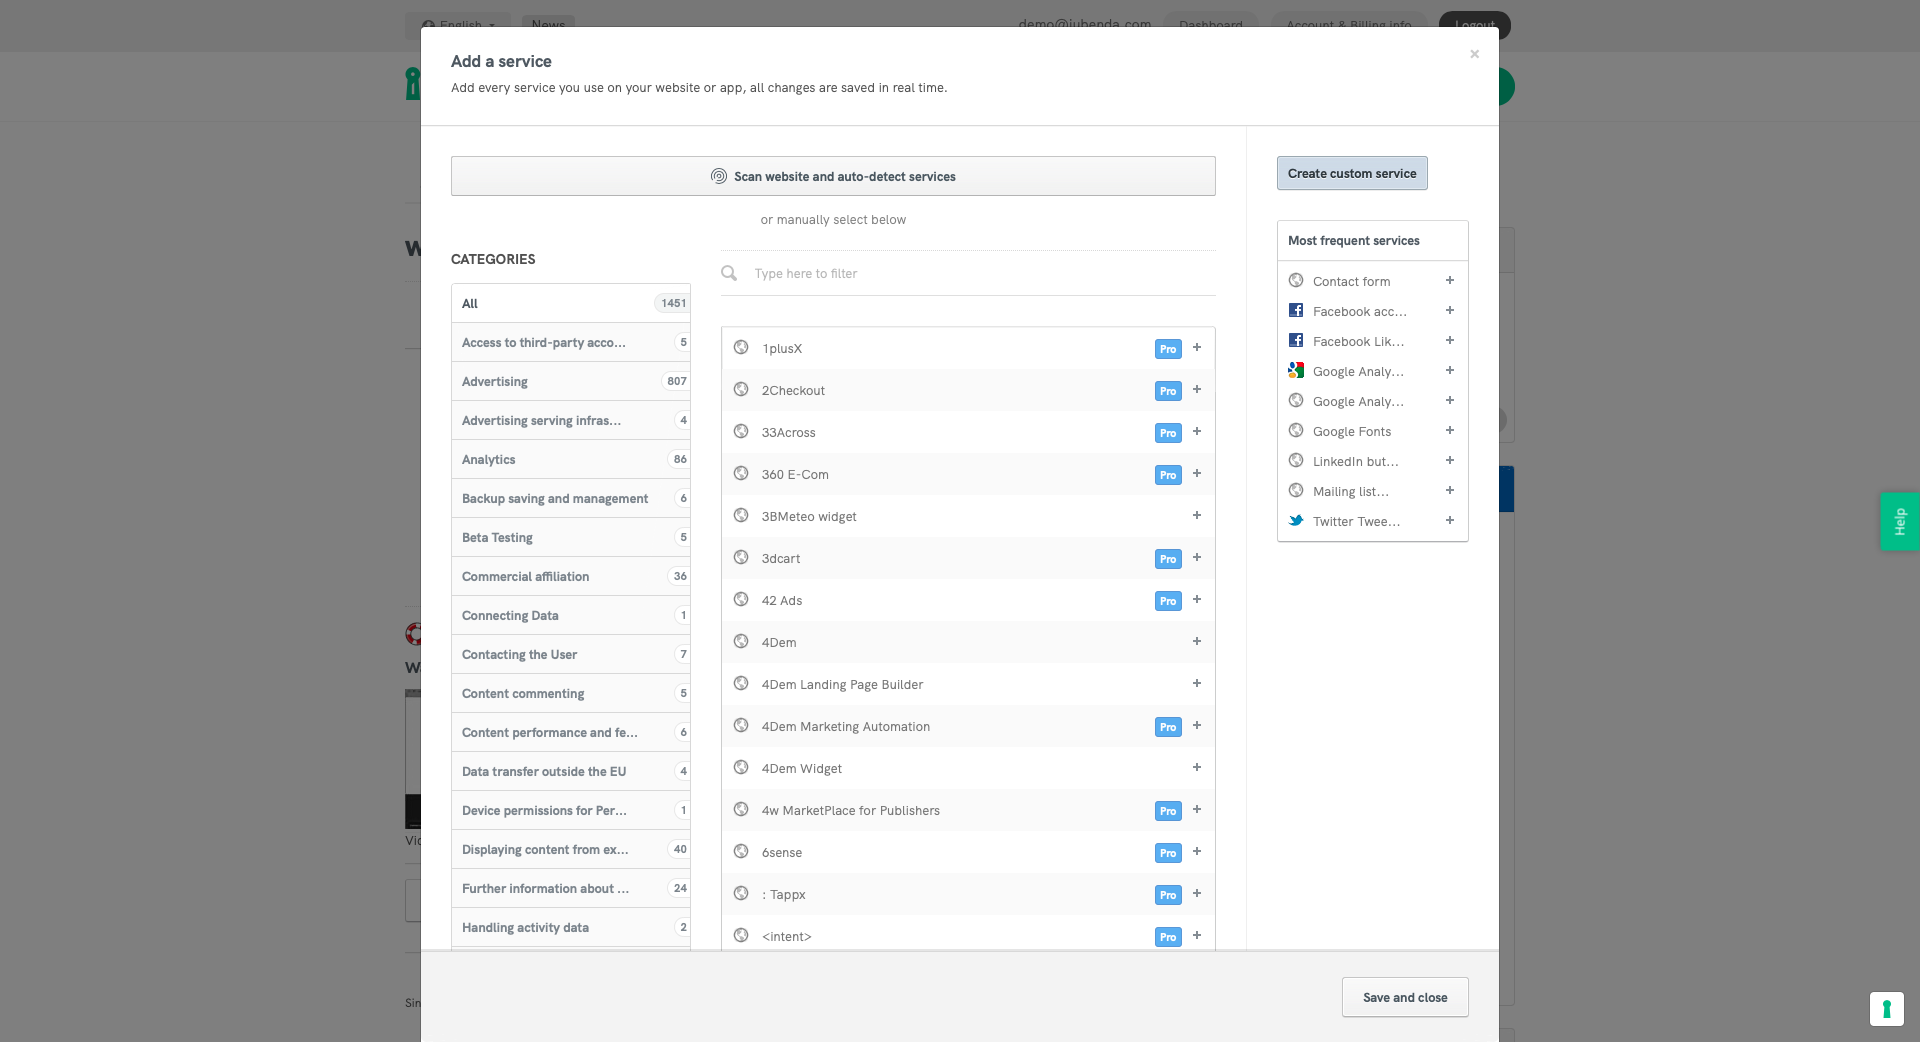Select Connecting Data category
The height and width of the screenshot is (1042, 1920).
[x=571, y=615]
